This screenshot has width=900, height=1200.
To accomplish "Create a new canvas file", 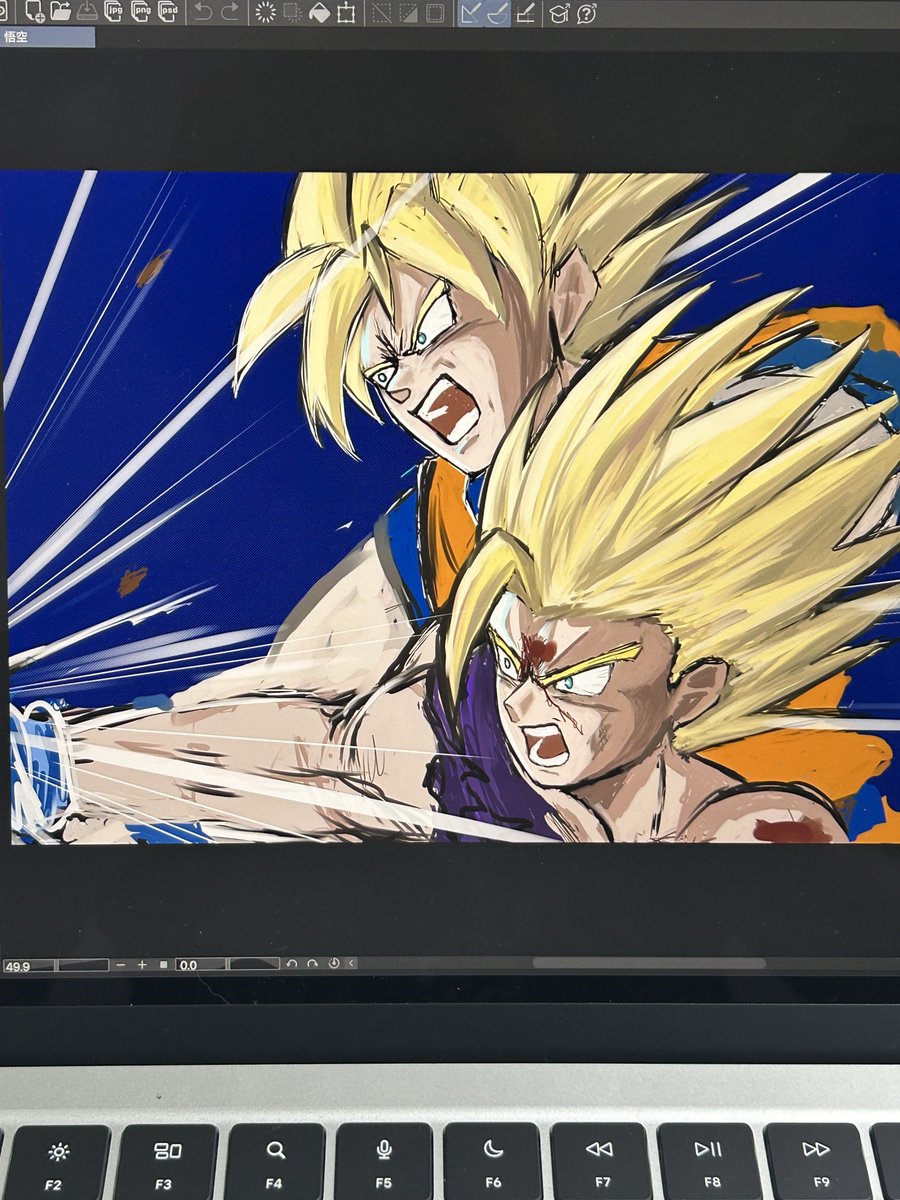I will pos(35,12).
